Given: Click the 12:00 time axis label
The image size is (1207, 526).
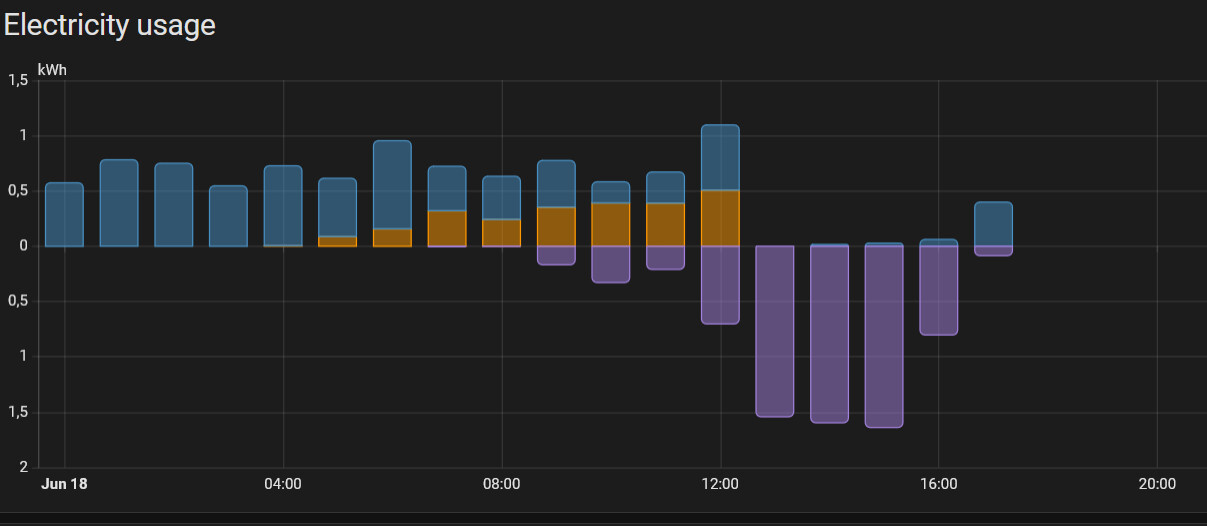Looking at the screenshot, I should [720, 484].
